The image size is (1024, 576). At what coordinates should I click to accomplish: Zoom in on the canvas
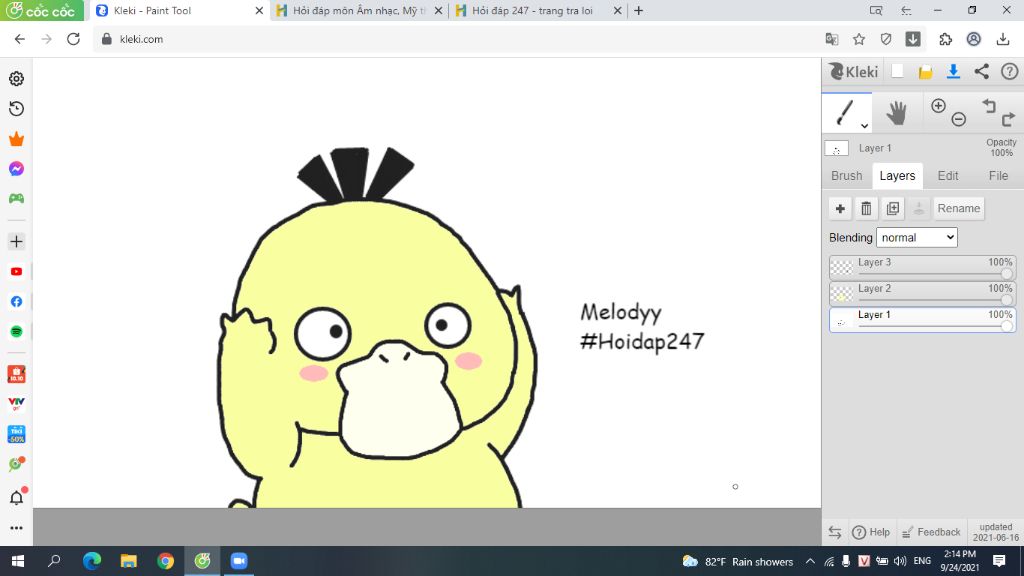click(x=938, y=106)
